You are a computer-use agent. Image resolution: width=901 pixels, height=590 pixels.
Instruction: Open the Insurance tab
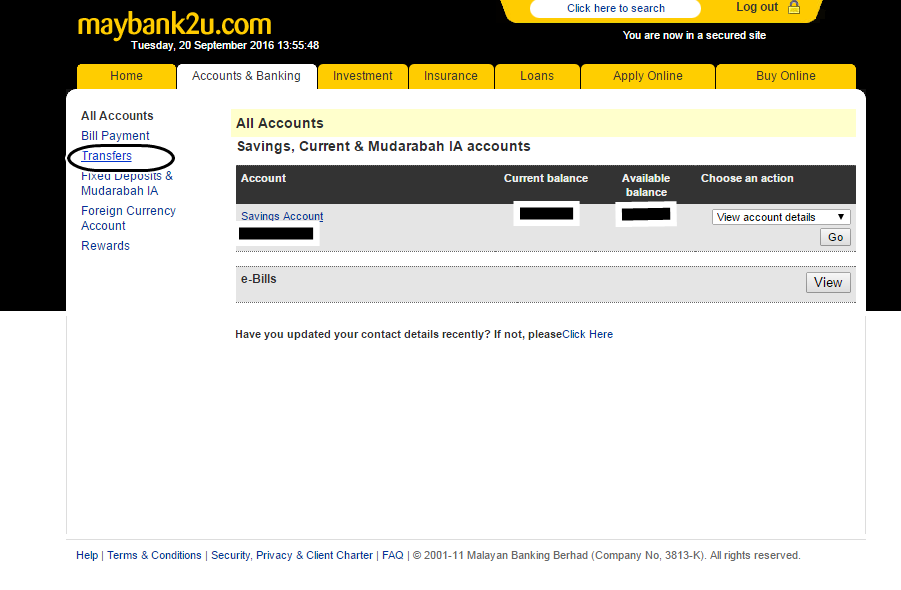[451, 76]
